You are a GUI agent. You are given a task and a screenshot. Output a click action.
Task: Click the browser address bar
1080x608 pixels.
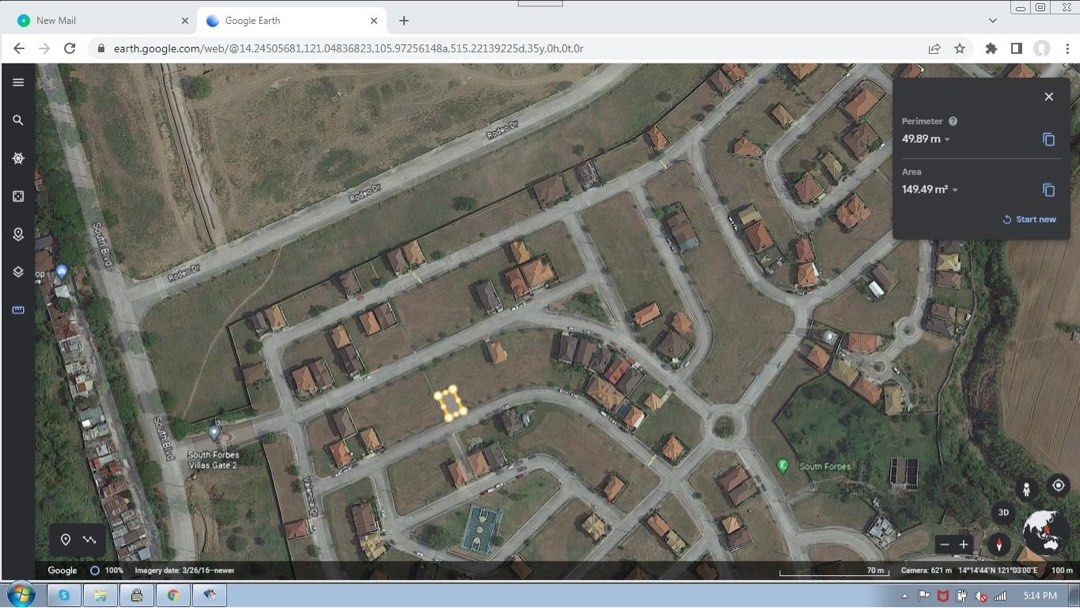(300, 47)
